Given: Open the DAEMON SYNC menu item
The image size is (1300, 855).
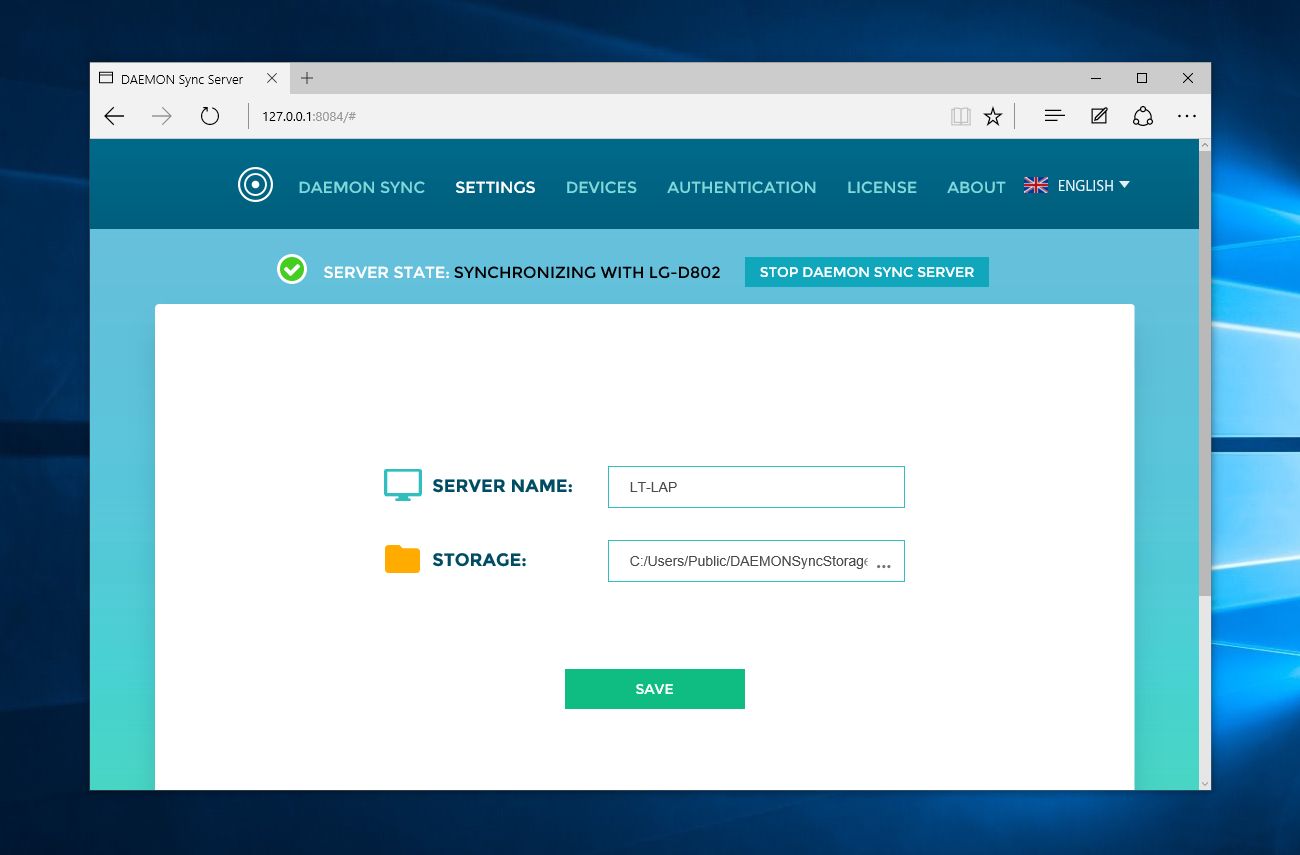Looking at the screenshot, I should 361,187.
